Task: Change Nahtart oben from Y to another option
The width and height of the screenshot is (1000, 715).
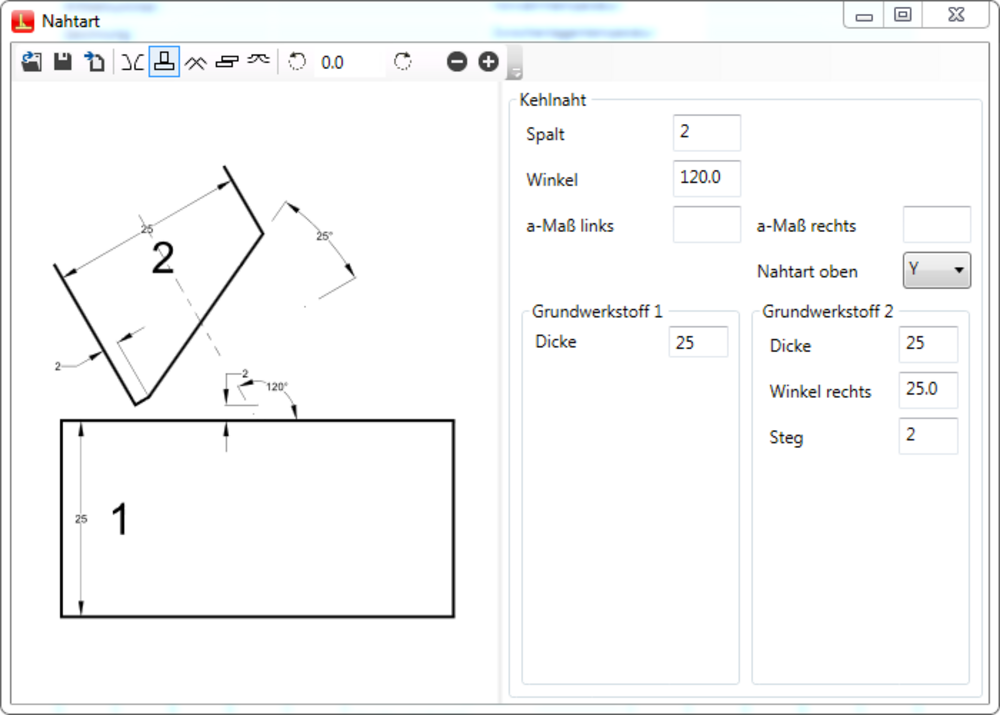Action: (958, 270)
